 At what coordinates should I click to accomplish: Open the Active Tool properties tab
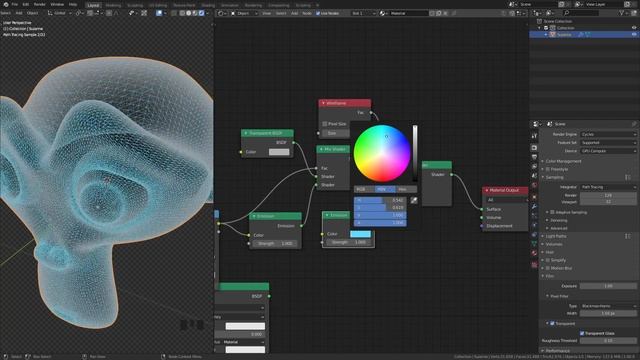point(534,136)
